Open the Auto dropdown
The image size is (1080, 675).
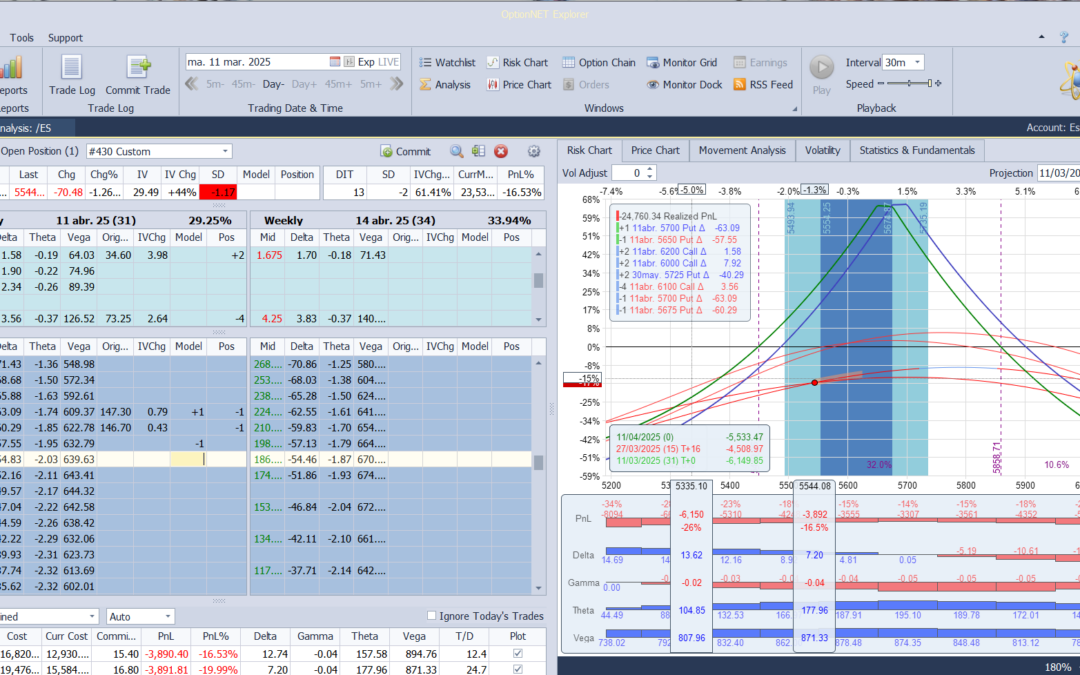pos(167,616)
